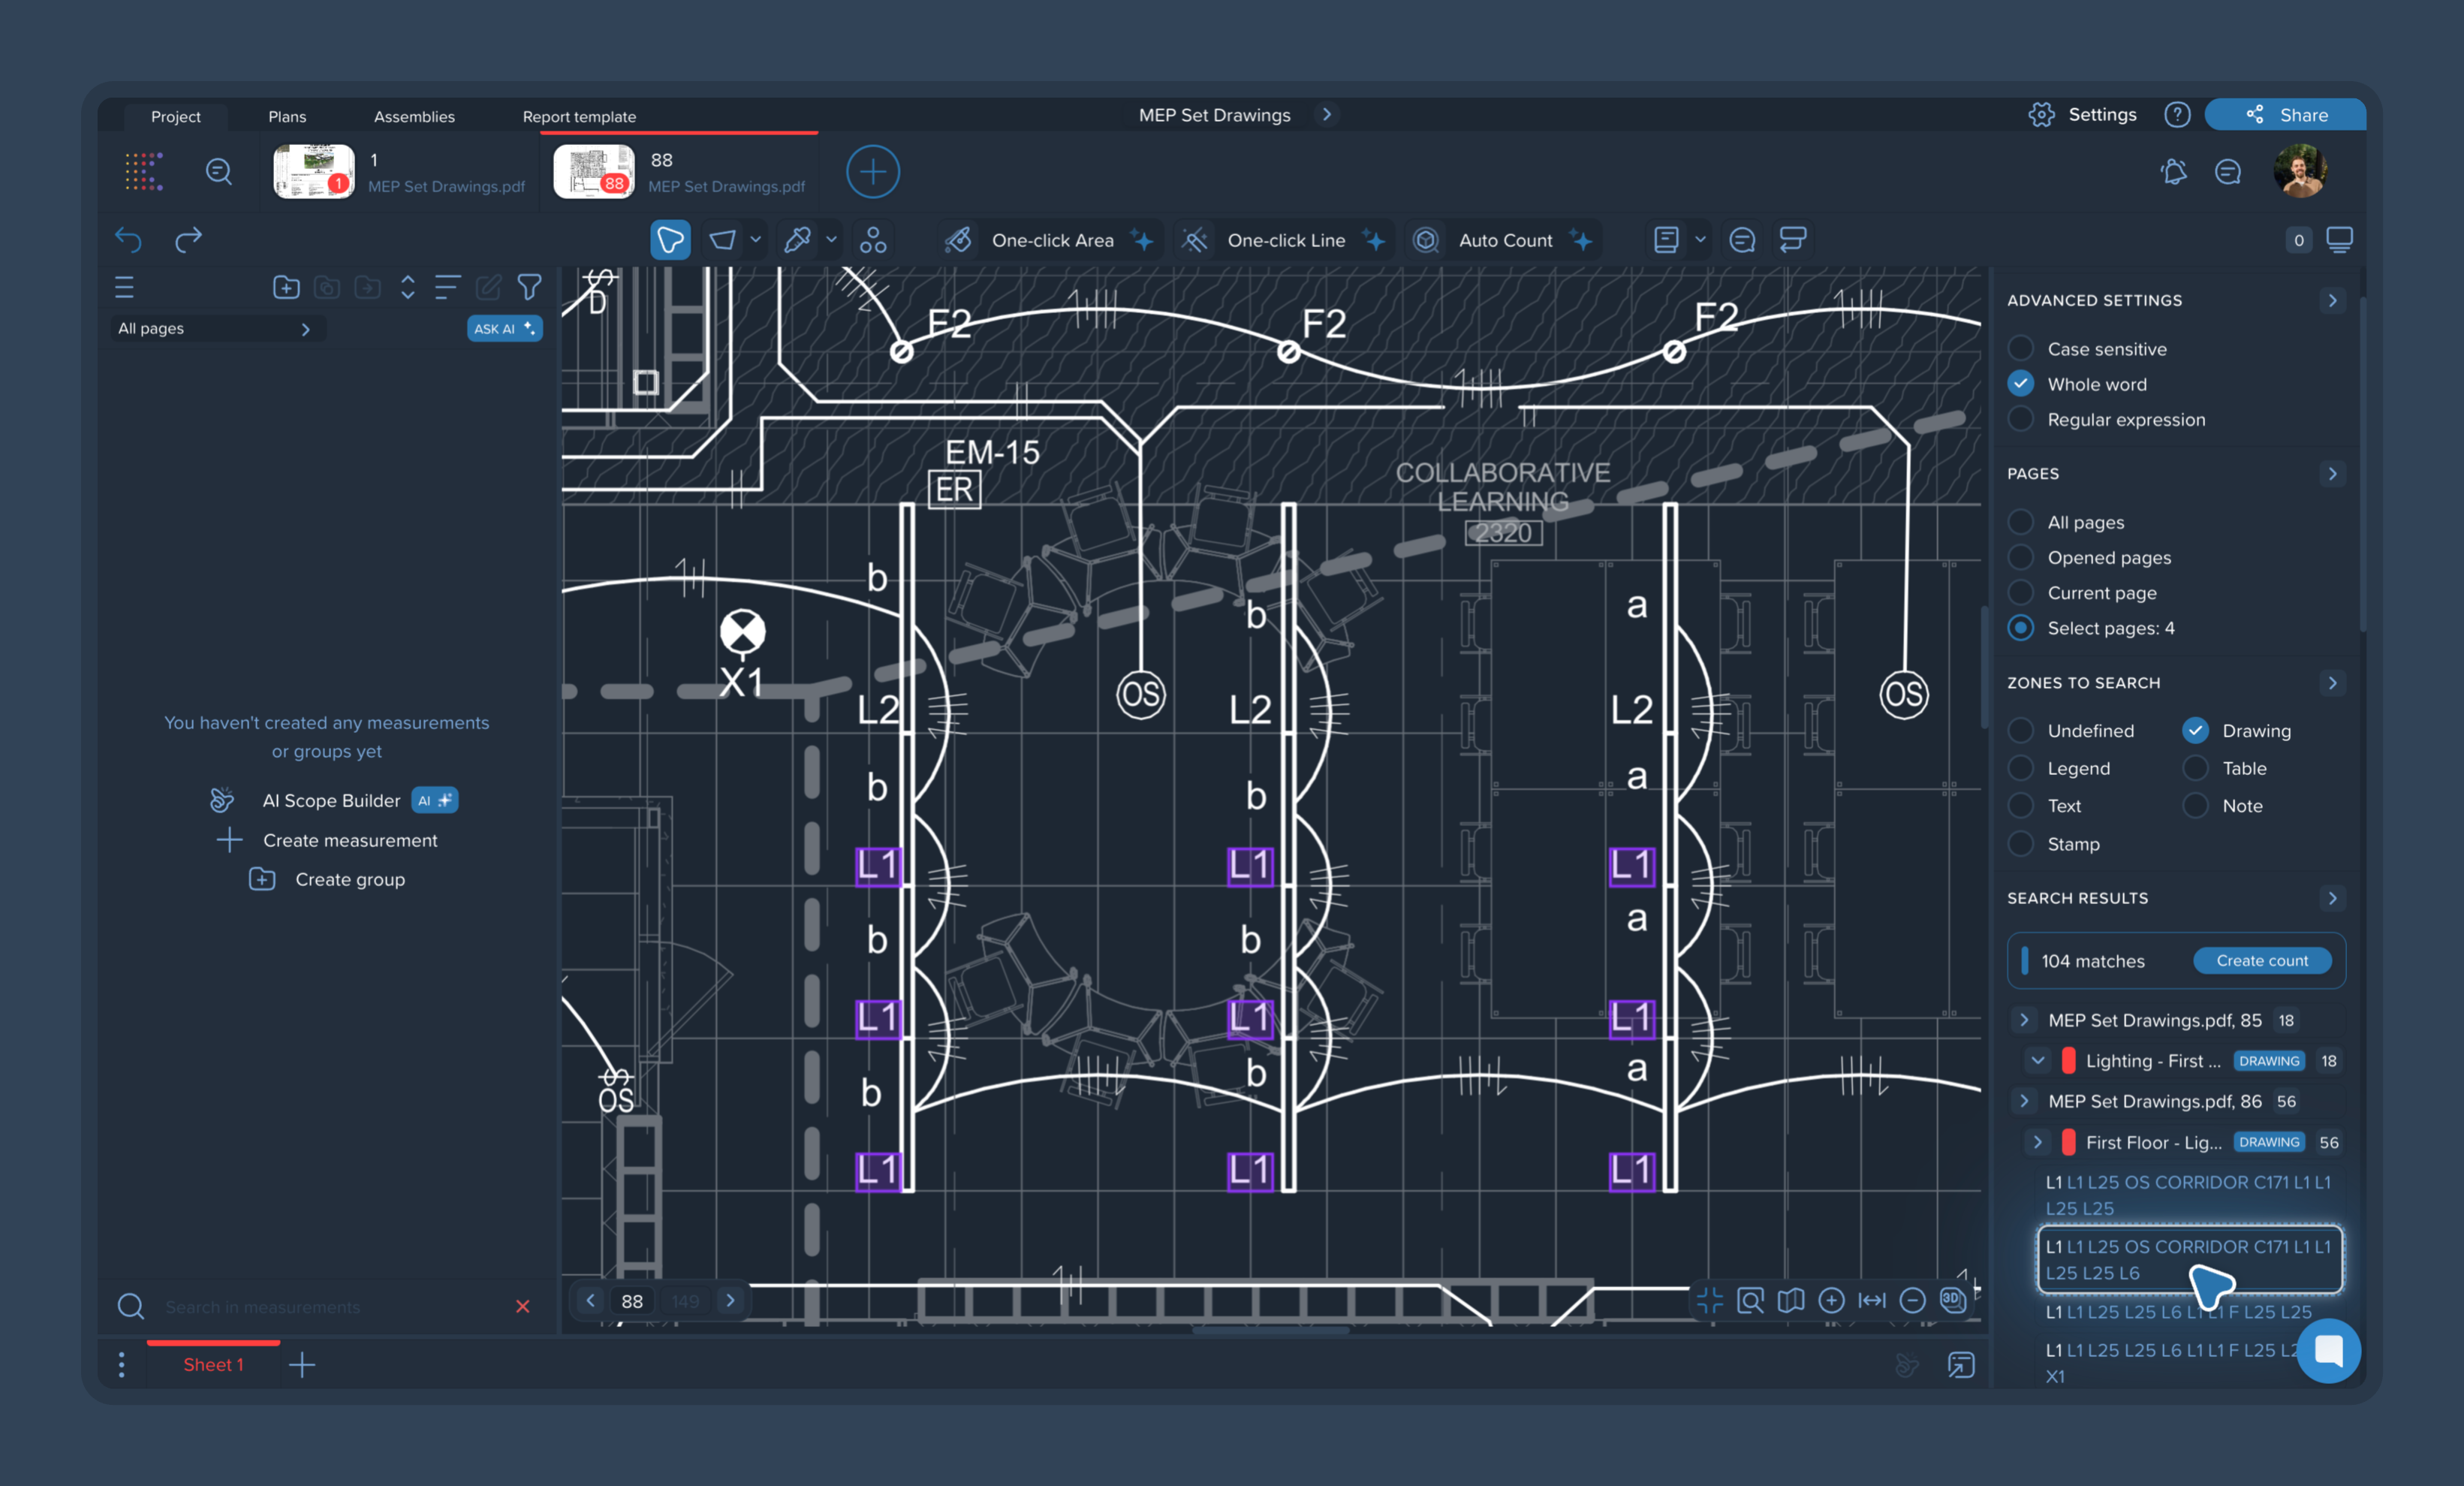Expand MEP Set Drawings.pdf, 85 results
The width and height of the screenshot is (2464, 1486).
(x=2024, y=1020)
